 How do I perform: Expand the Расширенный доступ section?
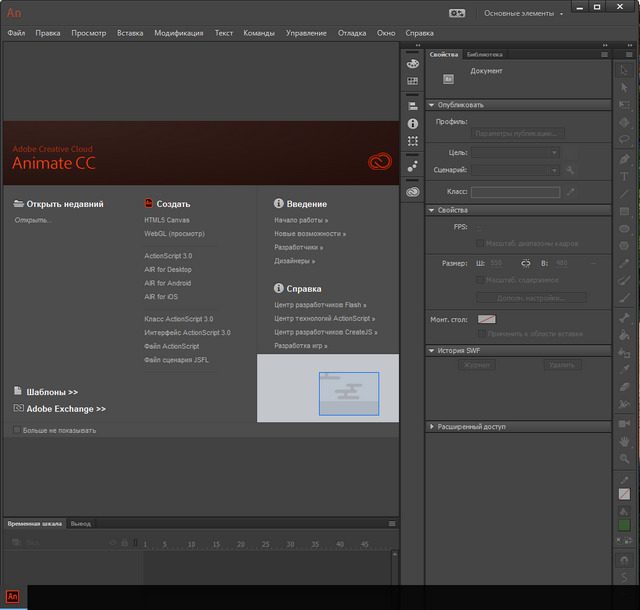tap(431, 426)
